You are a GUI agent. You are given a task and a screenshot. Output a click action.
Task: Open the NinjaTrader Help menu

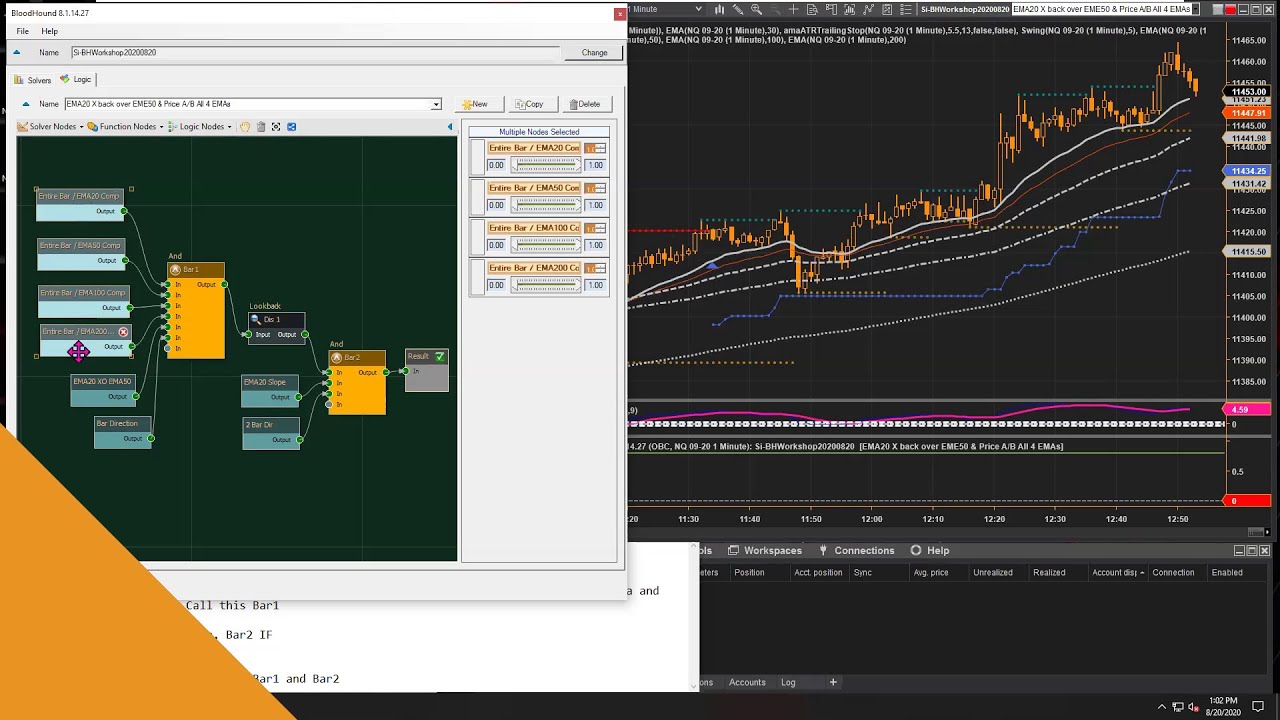point(930,551)
